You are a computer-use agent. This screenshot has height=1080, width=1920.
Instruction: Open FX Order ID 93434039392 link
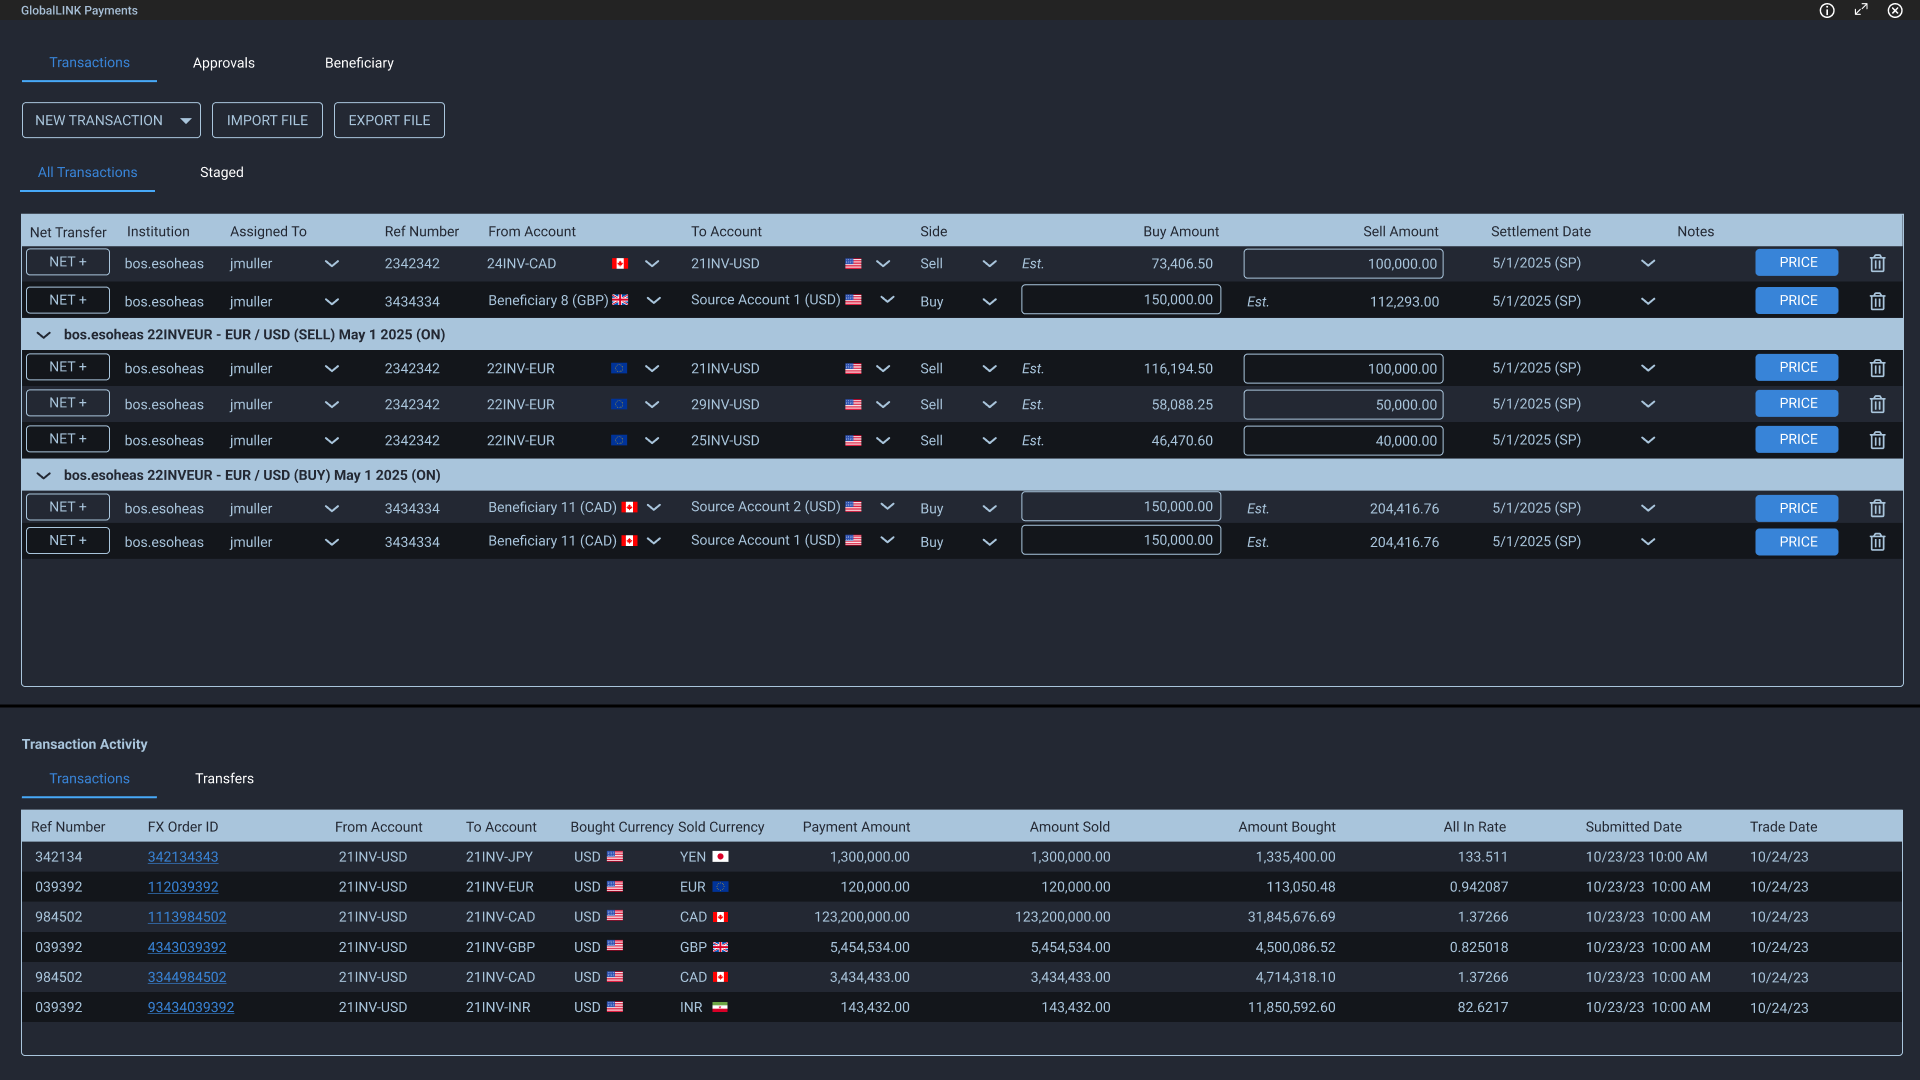pos(191,1007)
